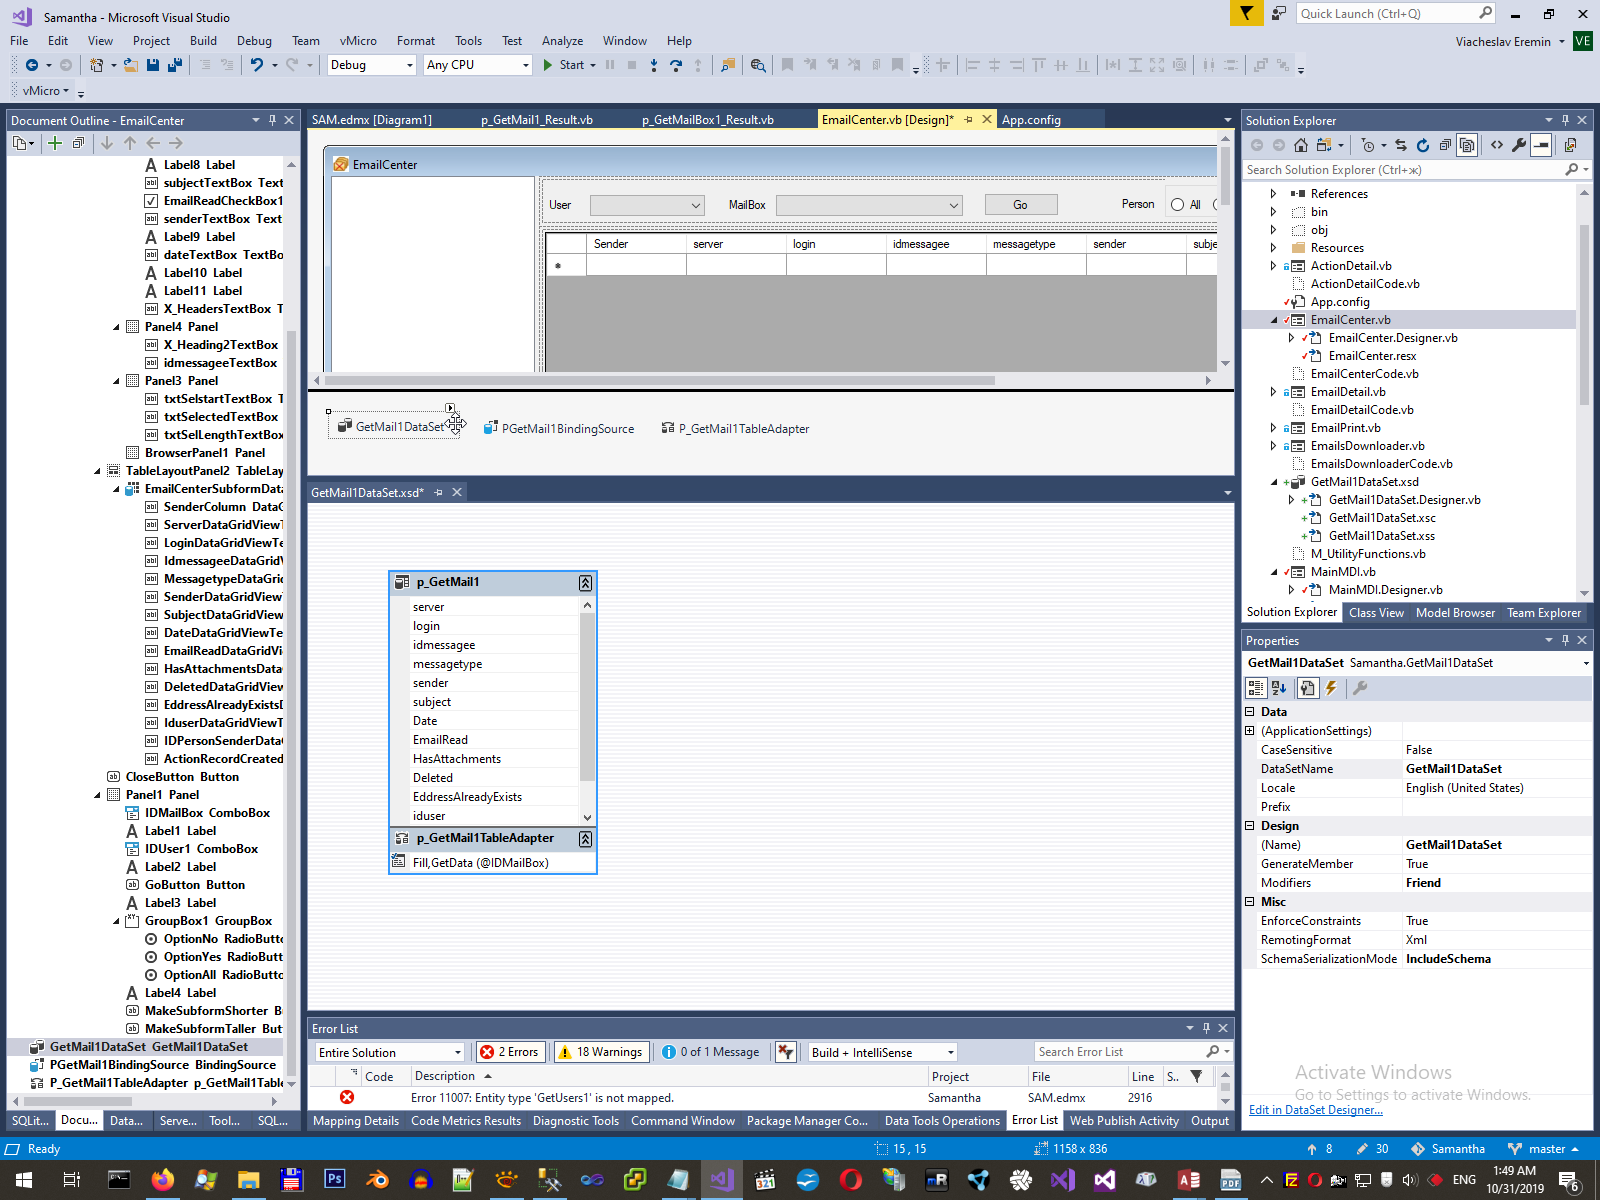The height and width of the screenshot is (1200, 1600).
Task: Open the Tools menu
Action: coord(468,41)
